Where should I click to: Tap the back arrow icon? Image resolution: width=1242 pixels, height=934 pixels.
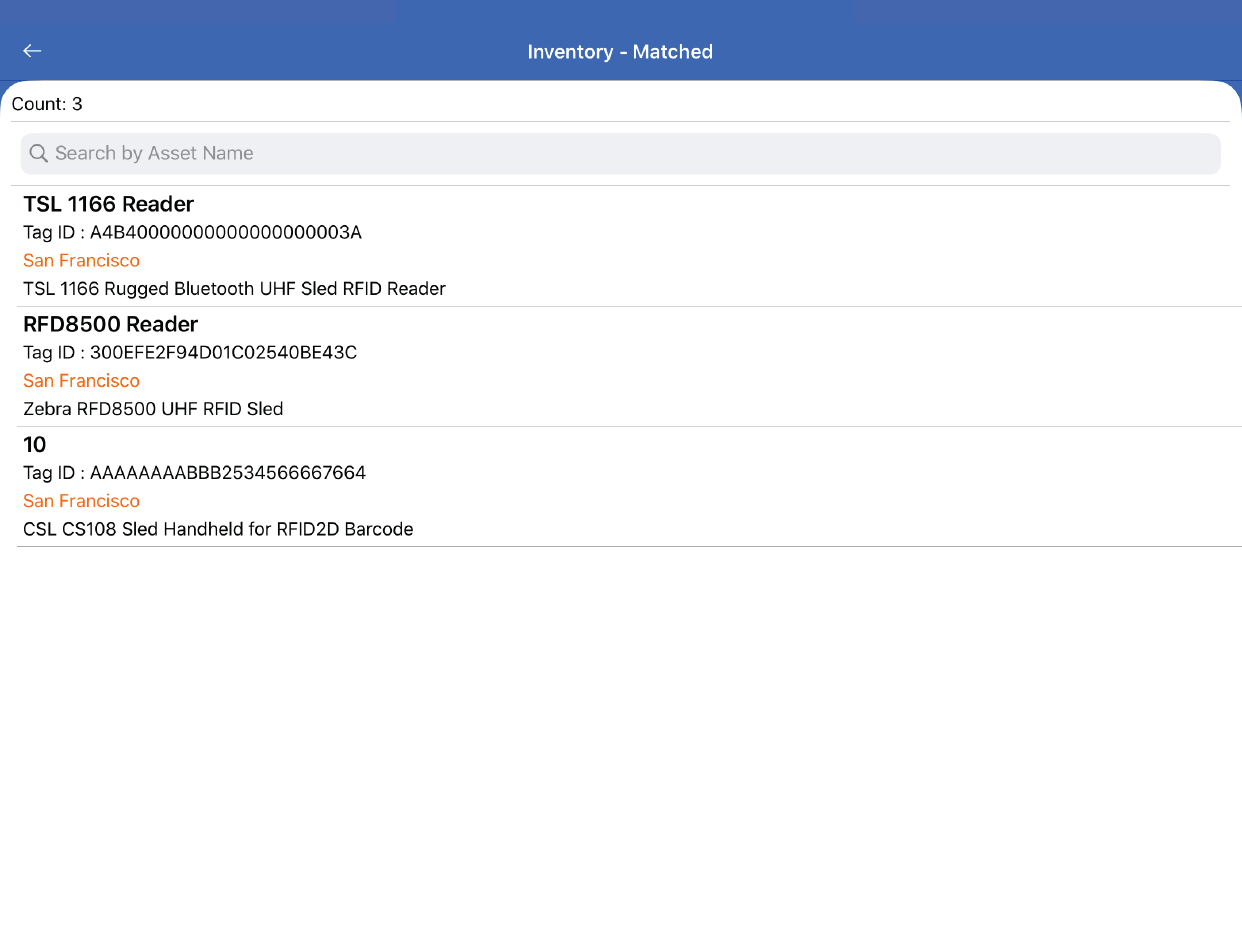pos(32,51)
